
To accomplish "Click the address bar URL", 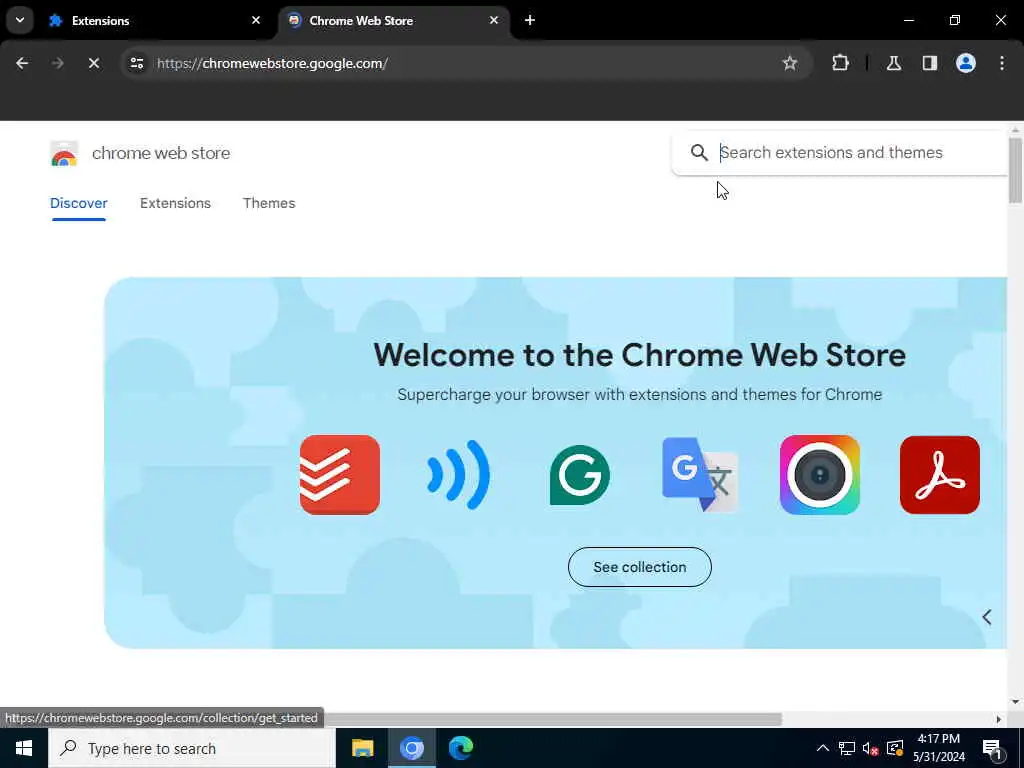I will [272, 63].
